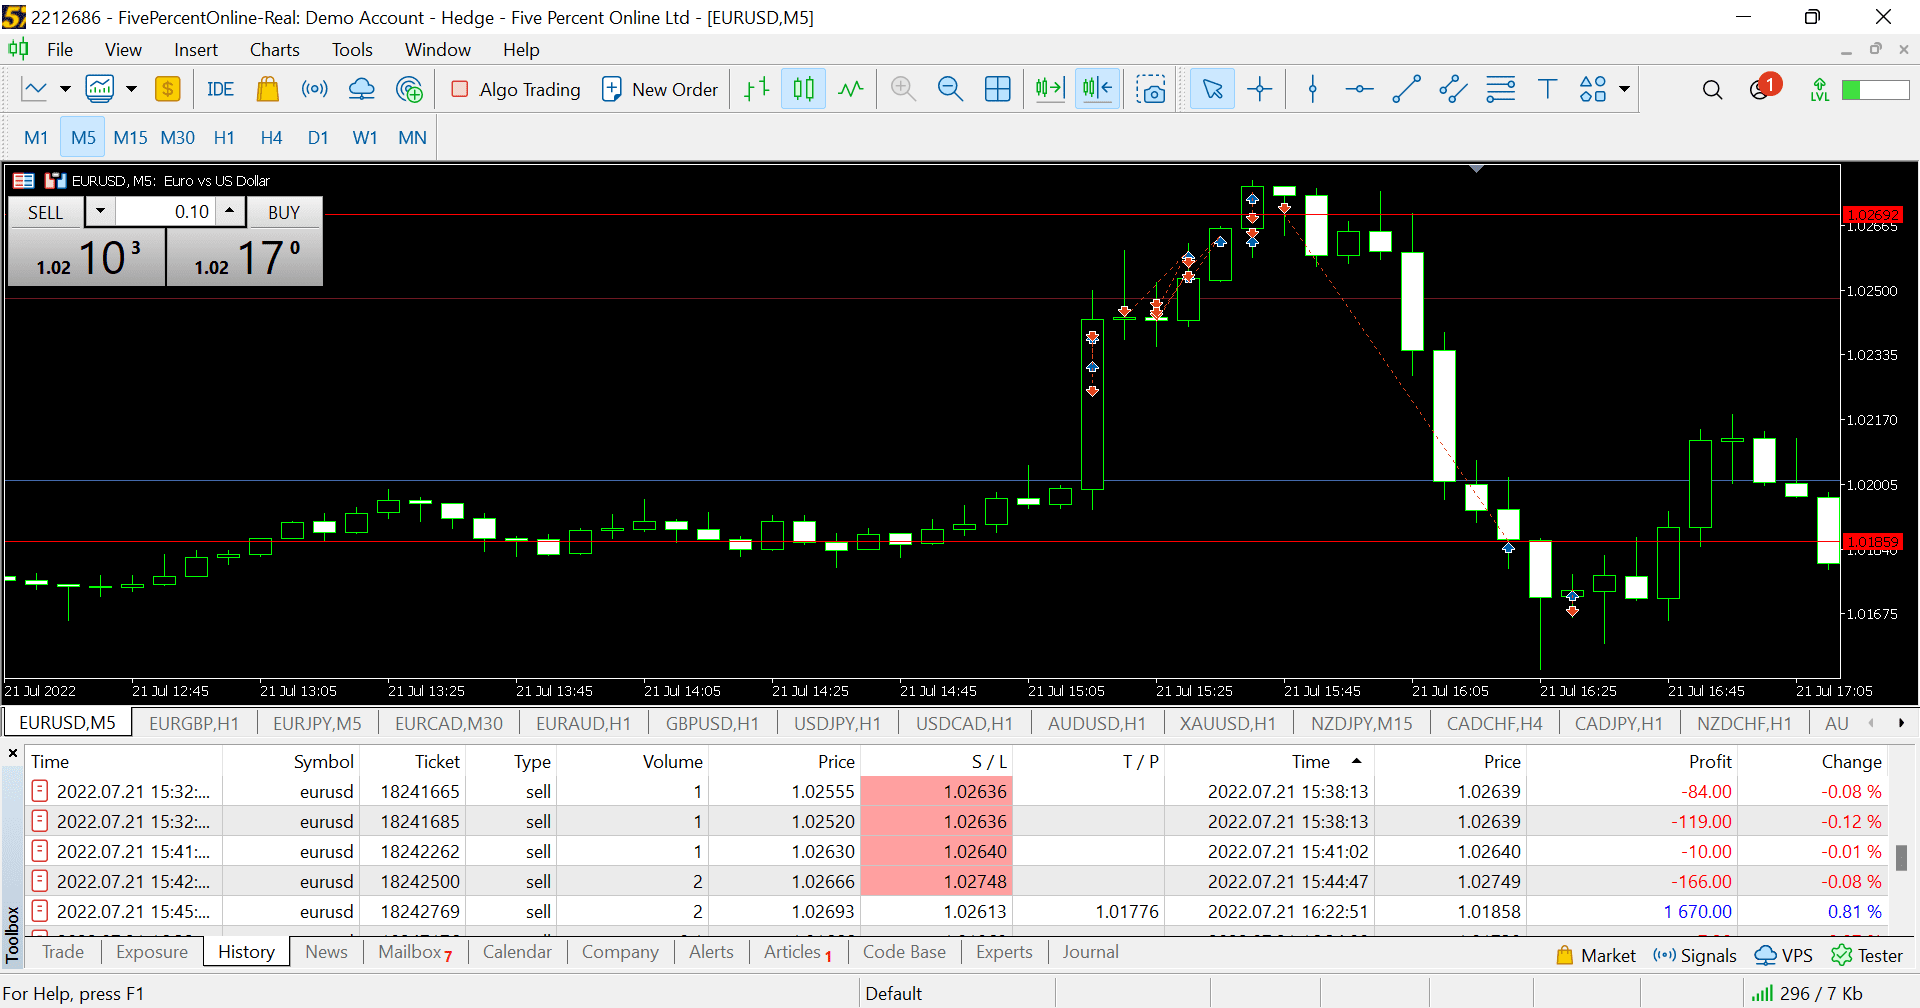Select the trendline drawing tool
Image resolution: width=1920 pixels, height=1008 pixels.
1406,89
